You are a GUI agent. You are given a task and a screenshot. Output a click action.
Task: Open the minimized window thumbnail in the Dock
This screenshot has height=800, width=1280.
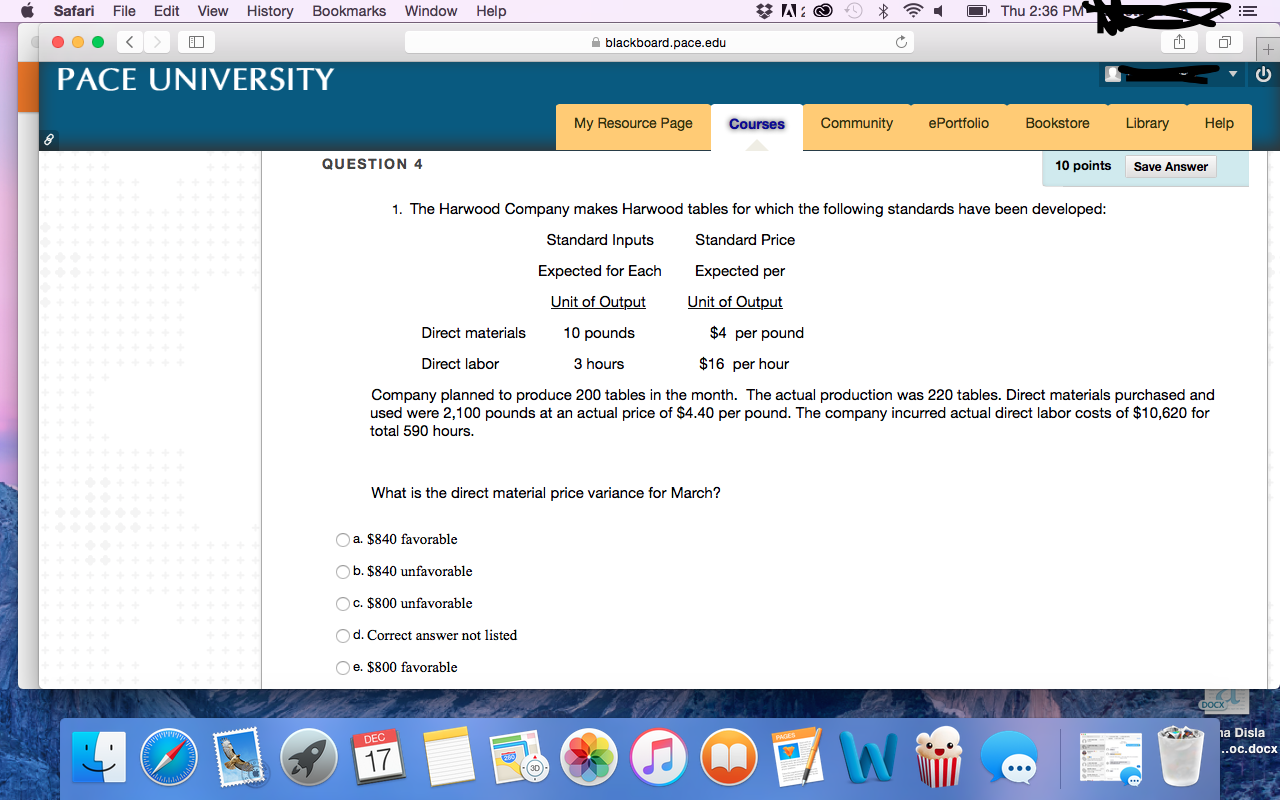[x=1109, y=756]
